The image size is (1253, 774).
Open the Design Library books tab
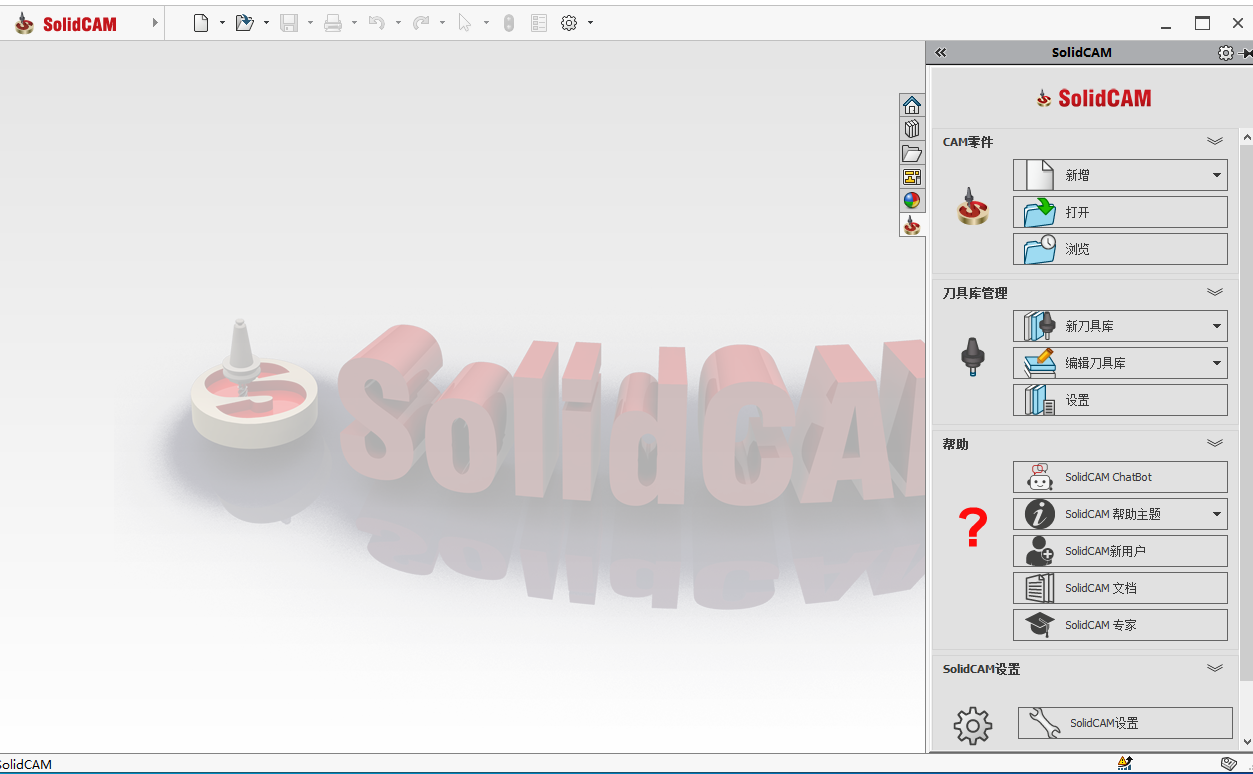click(912, 129)
